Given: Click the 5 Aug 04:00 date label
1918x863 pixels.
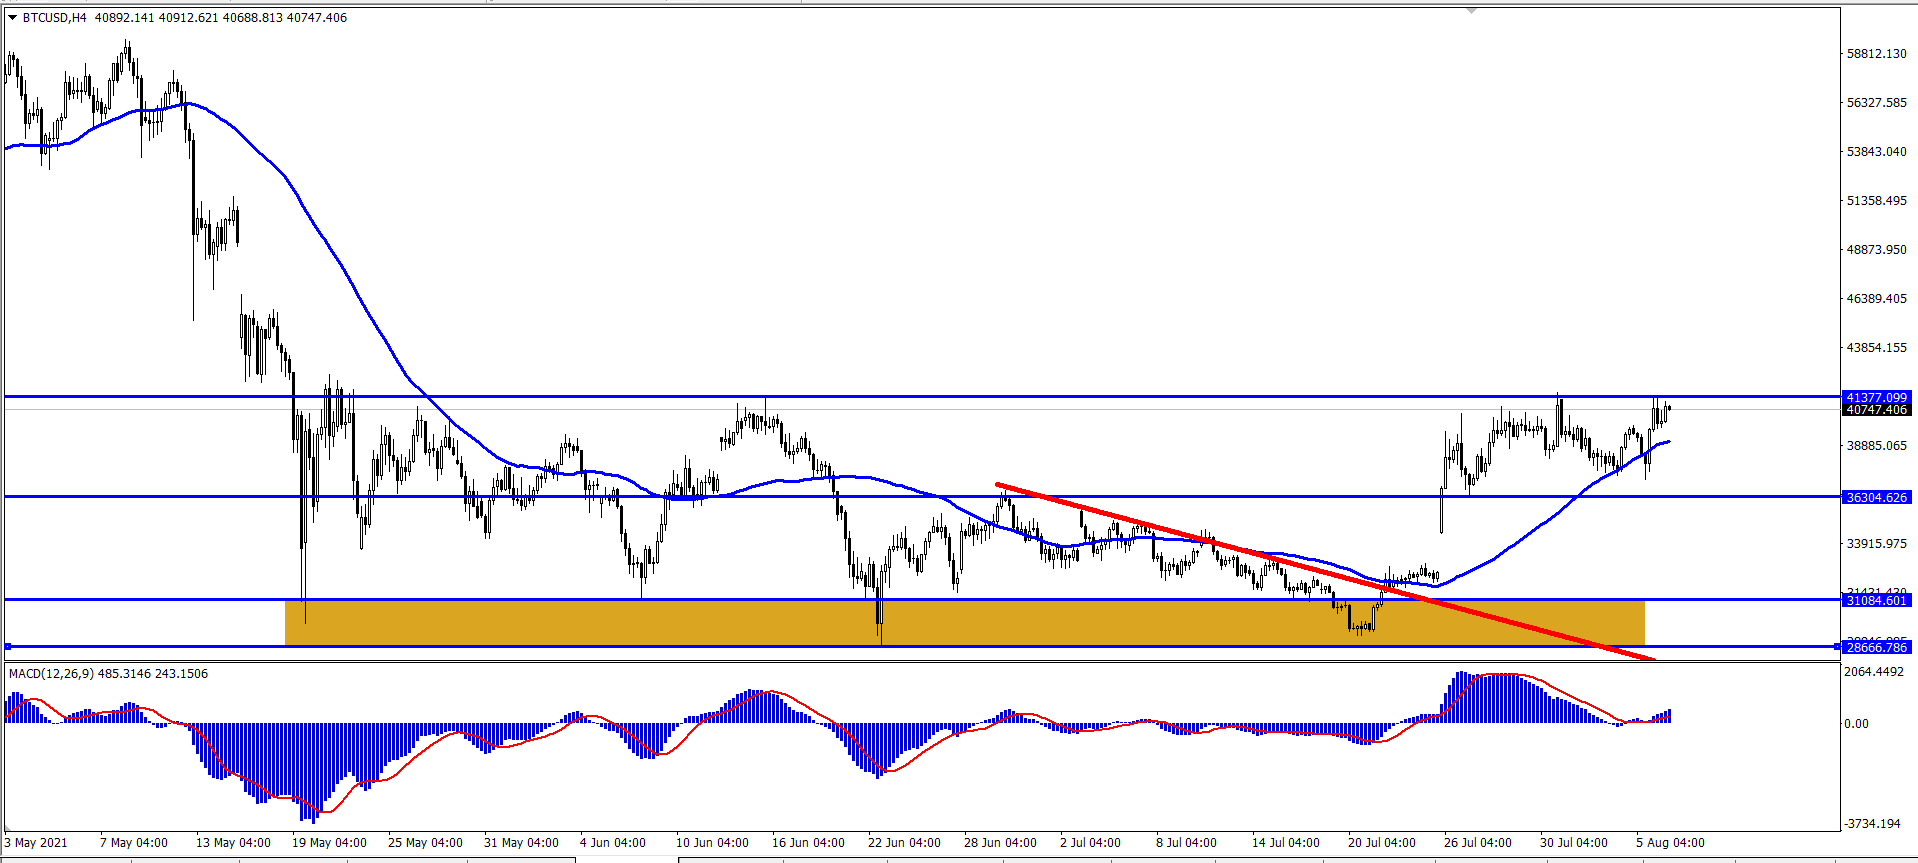Looking at the screenshot, I should (1670, 843).
